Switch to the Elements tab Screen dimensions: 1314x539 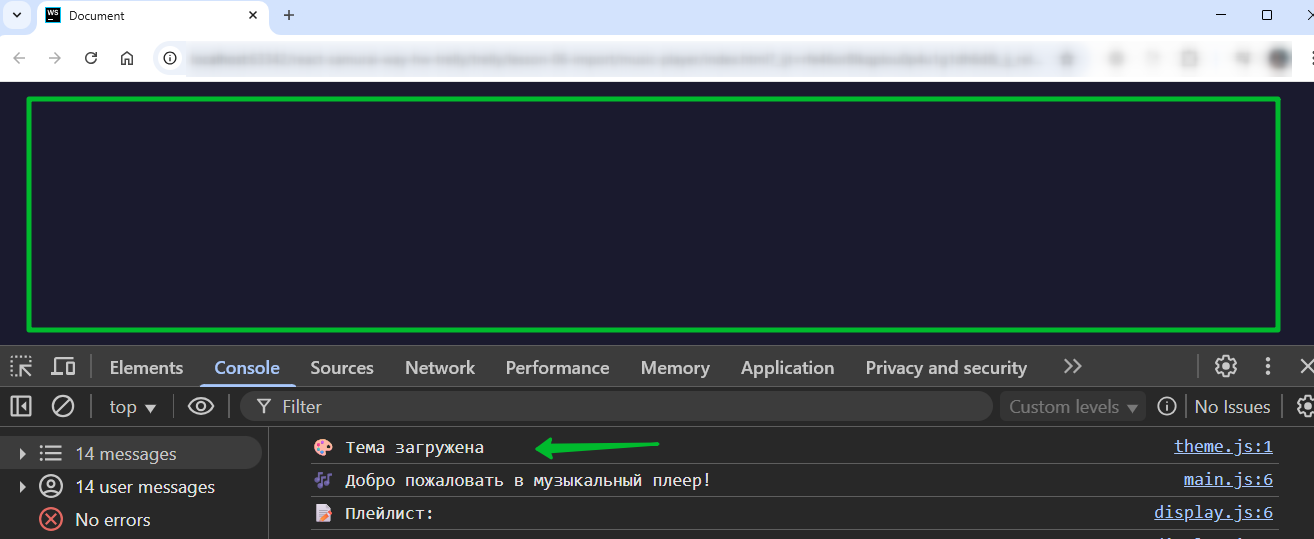tap(146, 368)
